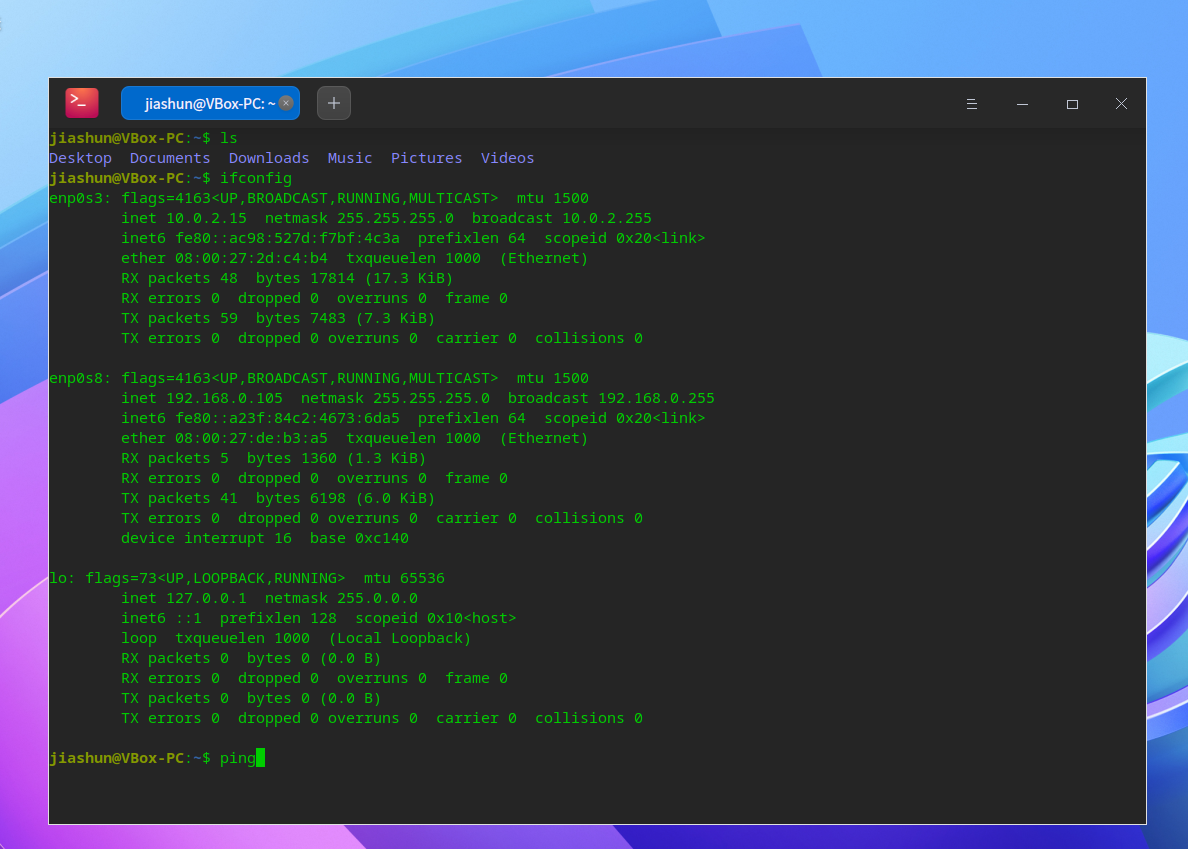
Task: Close the terminal window
Action: click(1121, 104)
